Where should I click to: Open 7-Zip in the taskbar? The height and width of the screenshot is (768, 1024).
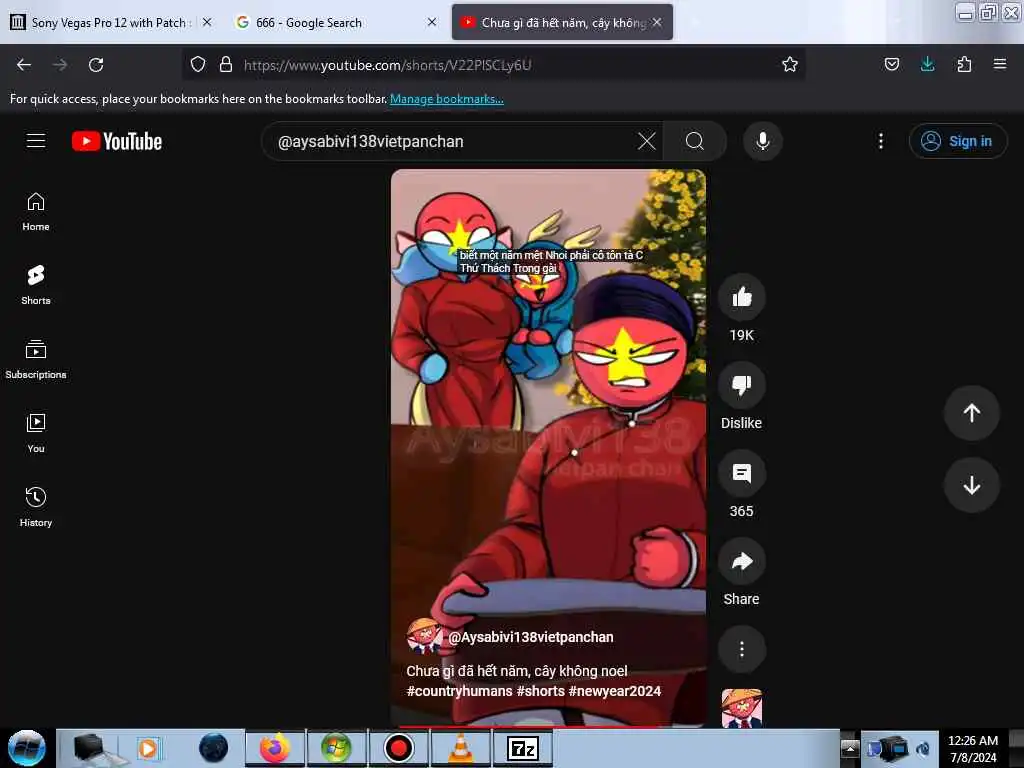[522, 748]
